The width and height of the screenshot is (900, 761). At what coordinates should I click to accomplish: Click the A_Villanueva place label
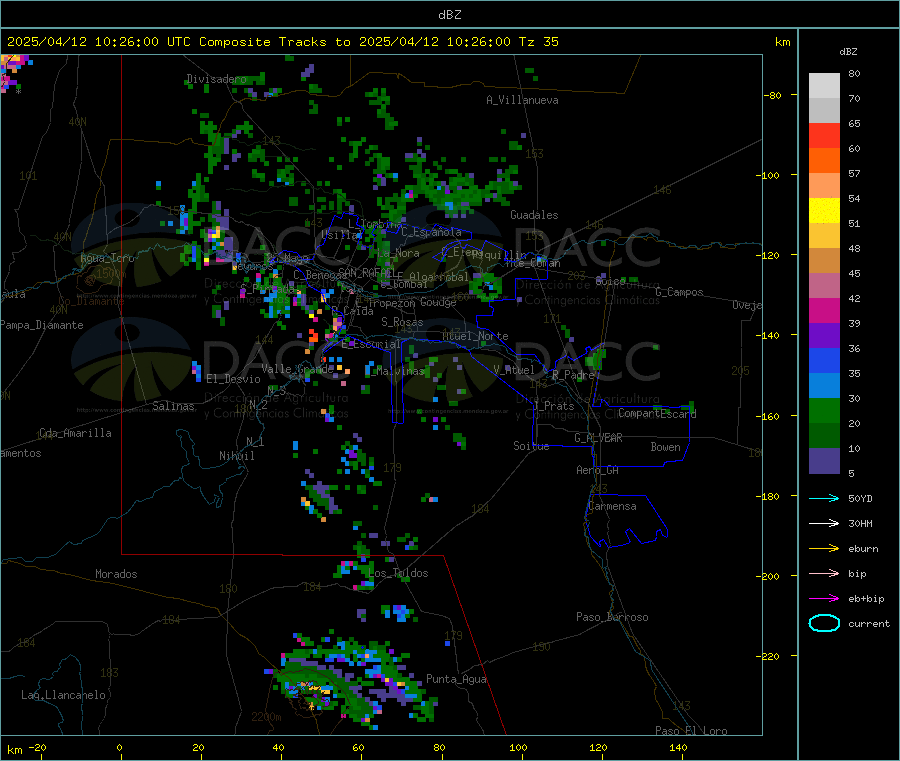tap(522, 100)
